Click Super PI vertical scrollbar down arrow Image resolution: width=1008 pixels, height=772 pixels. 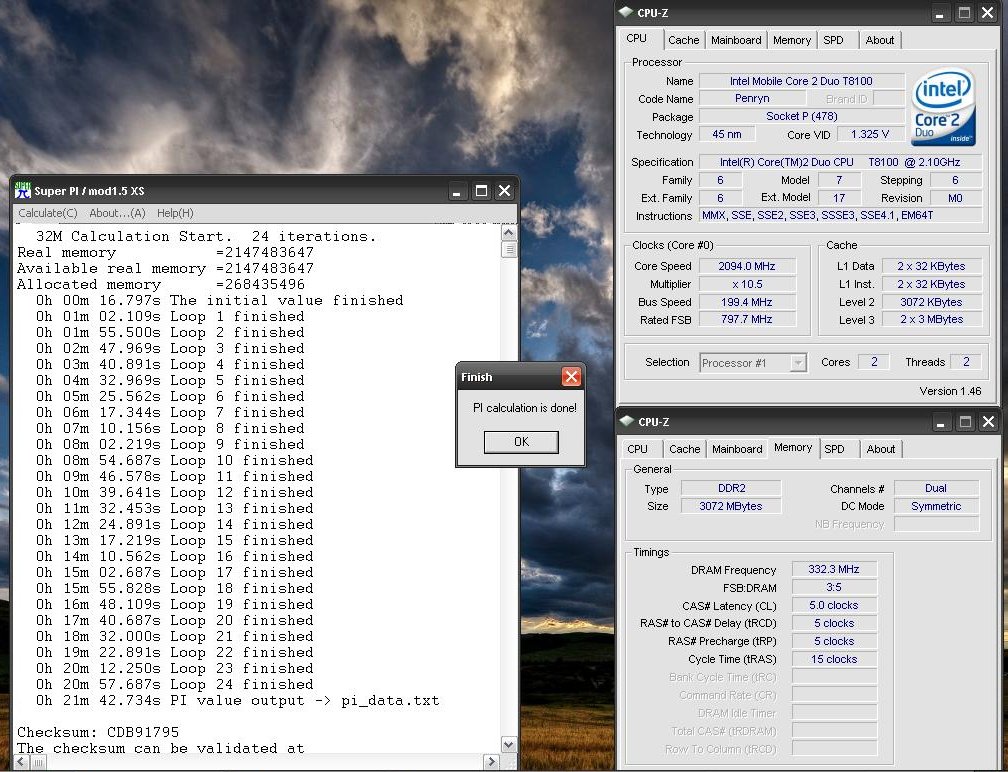(x=508, y=745)
